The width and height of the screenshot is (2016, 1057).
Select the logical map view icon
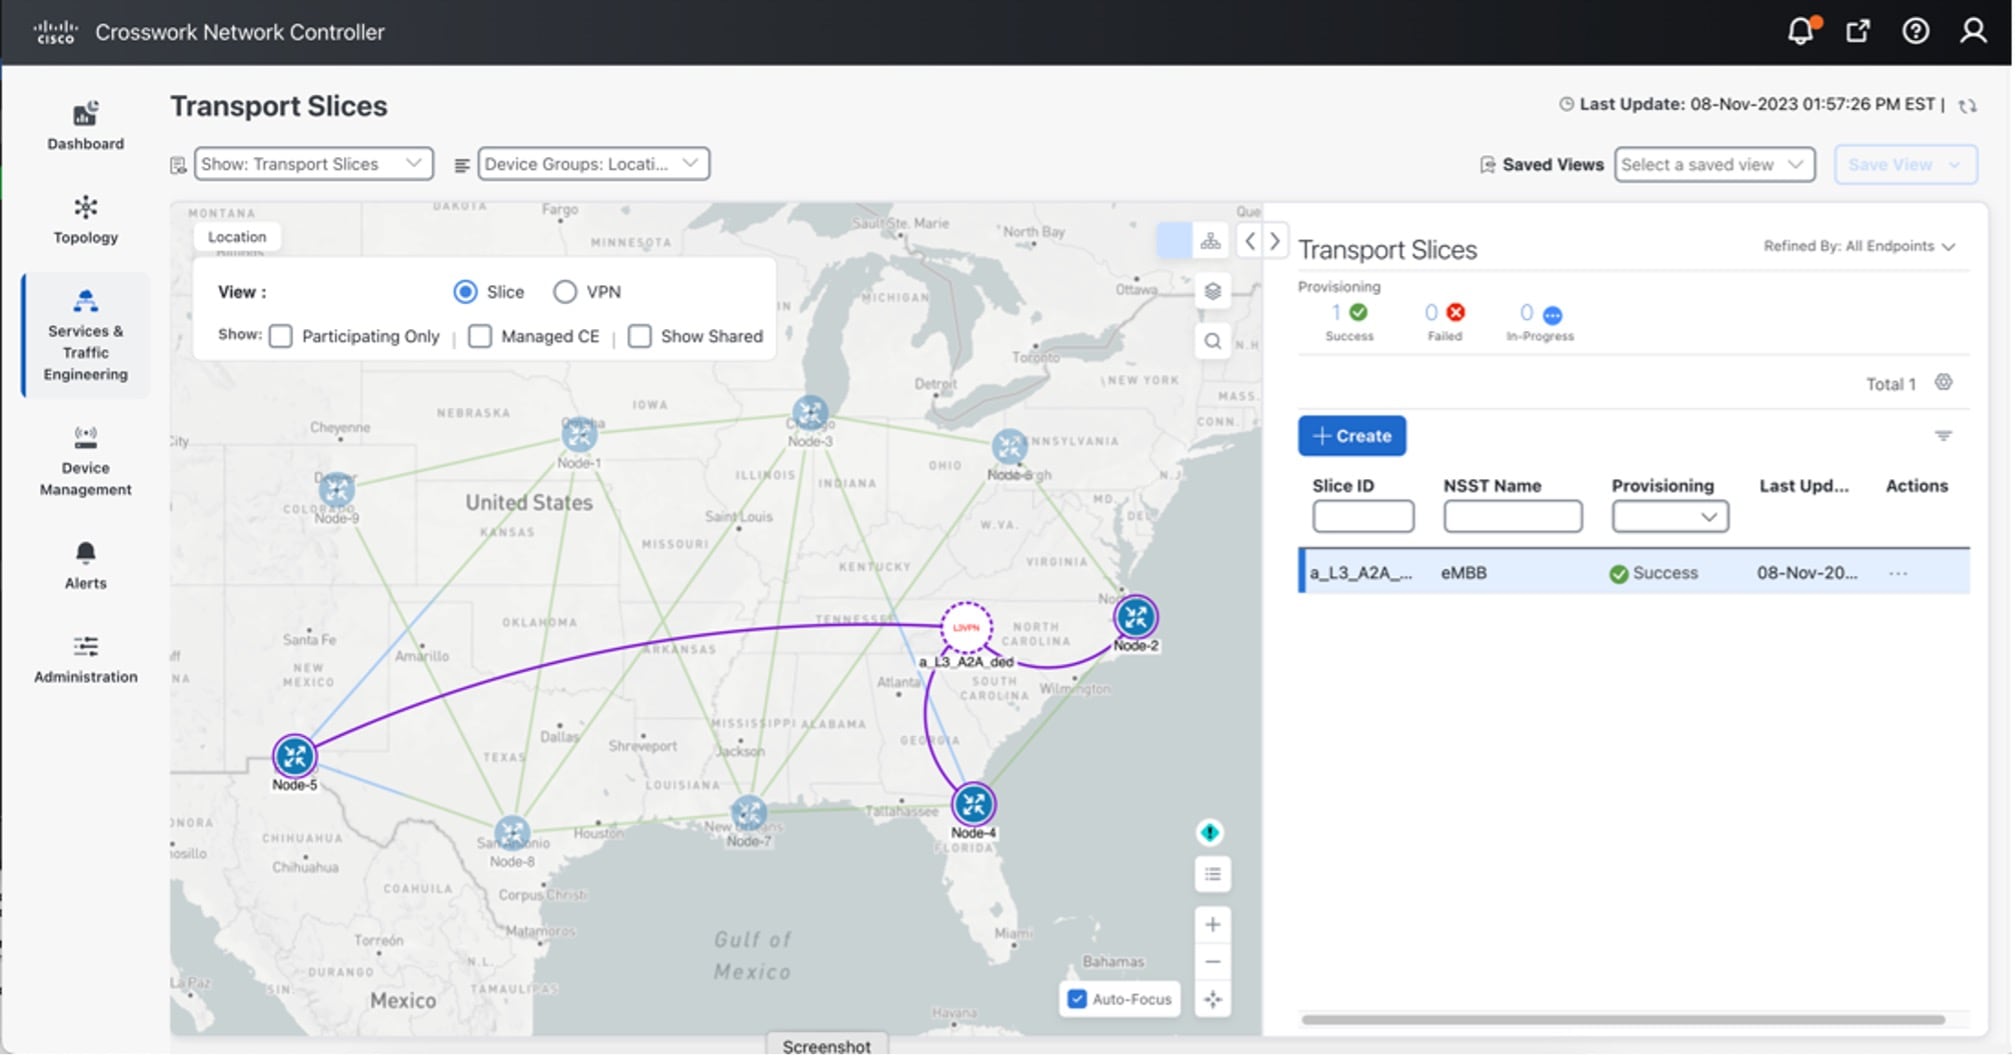[1211, 241]
